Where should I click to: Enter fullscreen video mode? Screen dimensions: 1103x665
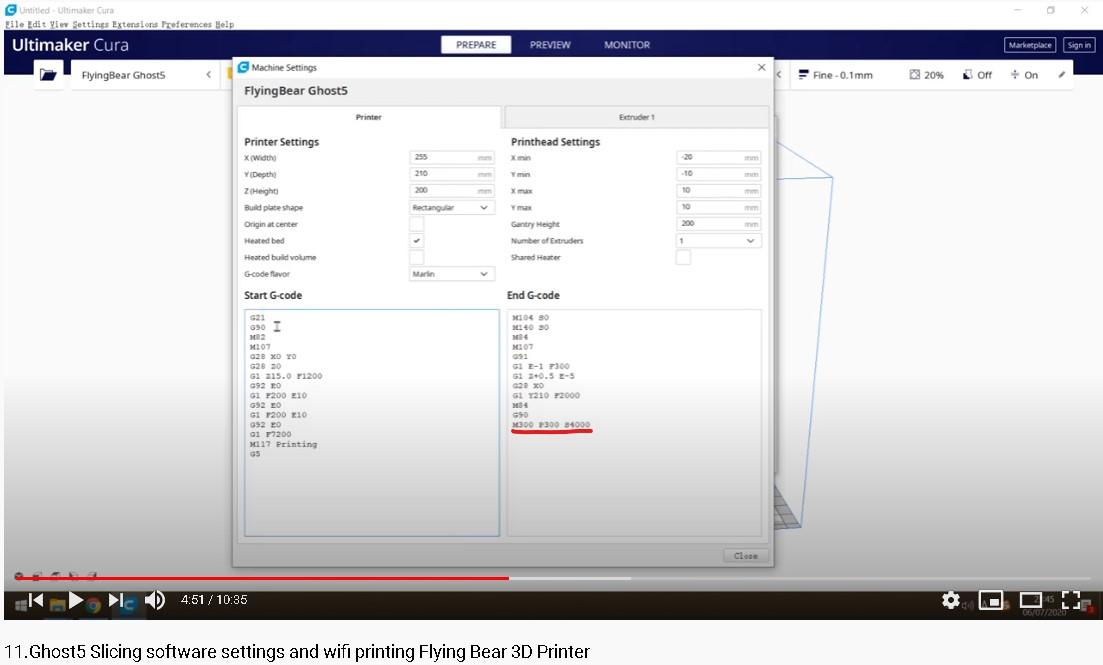click(x=1071, y=600)
